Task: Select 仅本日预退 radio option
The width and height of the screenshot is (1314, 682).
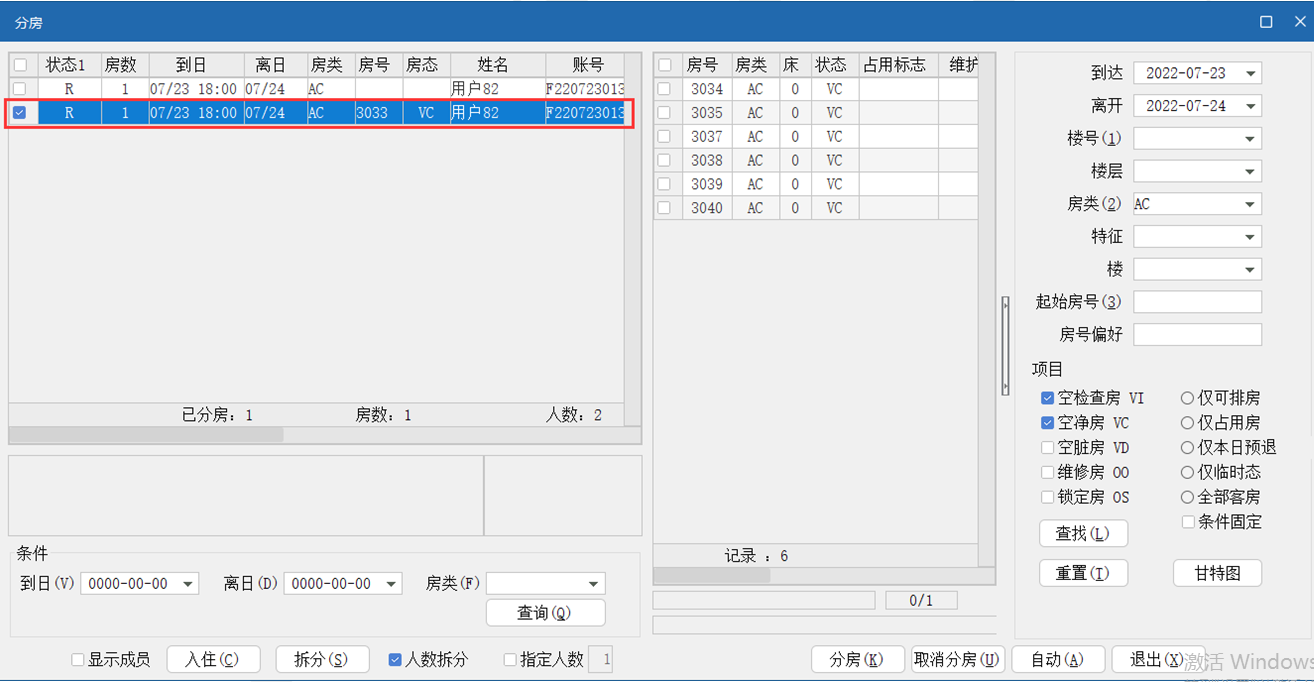Action: point(1188,448)
